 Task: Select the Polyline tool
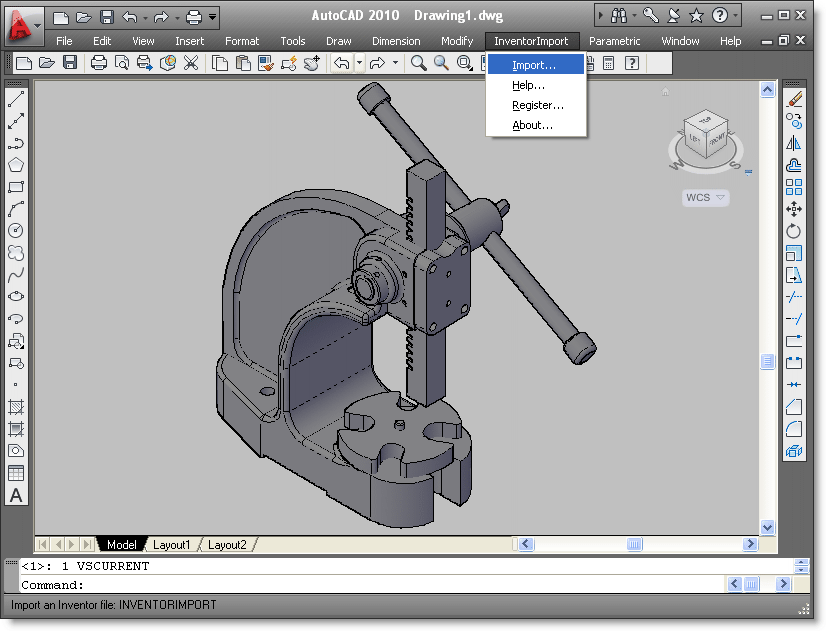tap(16, 143)
